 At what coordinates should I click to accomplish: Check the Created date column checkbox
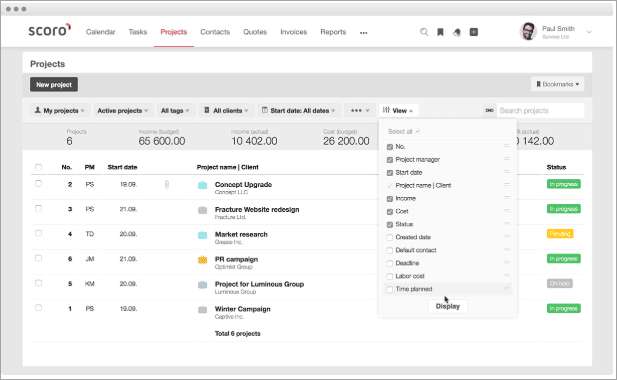390,237
